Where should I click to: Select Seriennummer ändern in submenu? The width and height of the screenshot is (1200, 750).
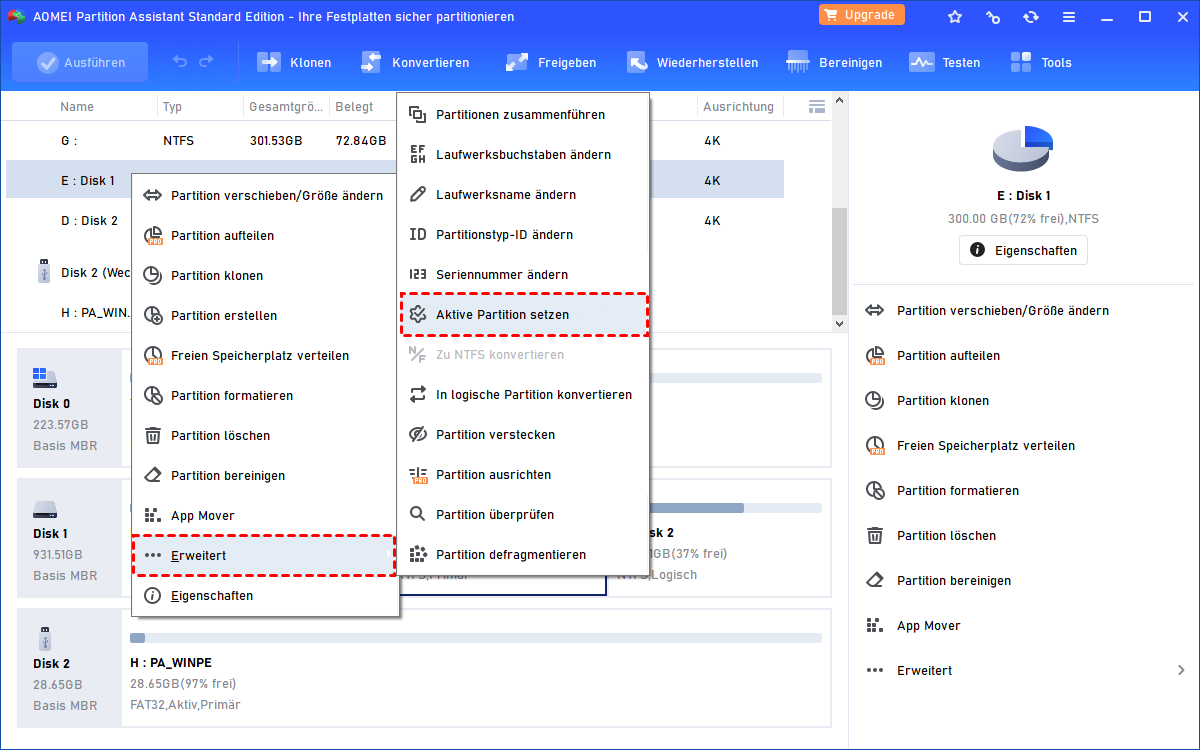click(524, 275)
